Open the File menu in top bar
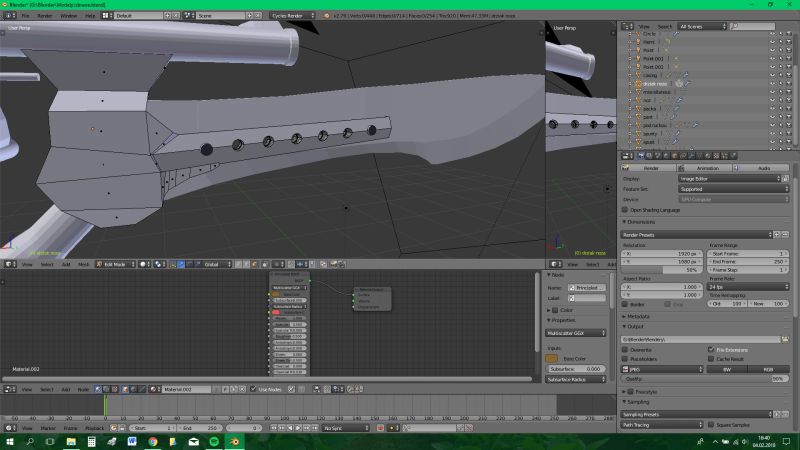Viewport: 800px width, 450px height. coord(25,16)
